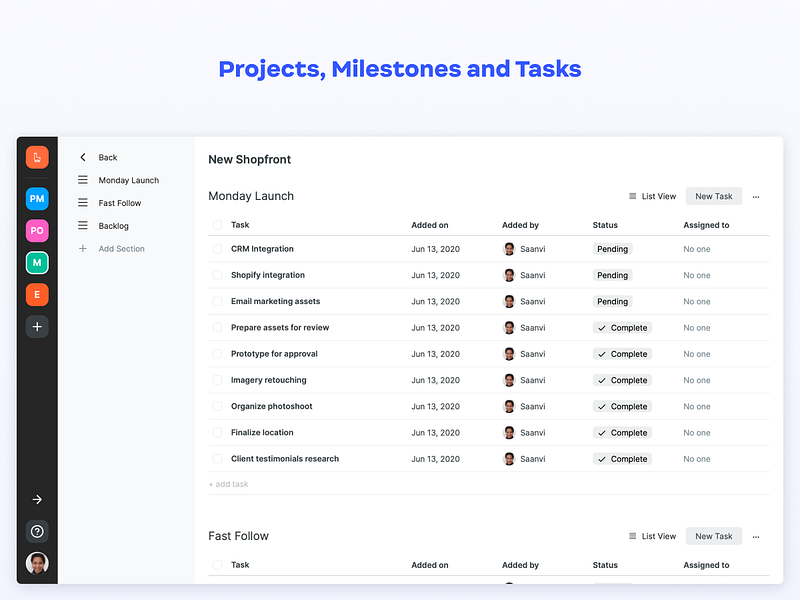Click Status column header in Monday Launch
Viewport: 800px width, 600px height.
tap(605, 225)
